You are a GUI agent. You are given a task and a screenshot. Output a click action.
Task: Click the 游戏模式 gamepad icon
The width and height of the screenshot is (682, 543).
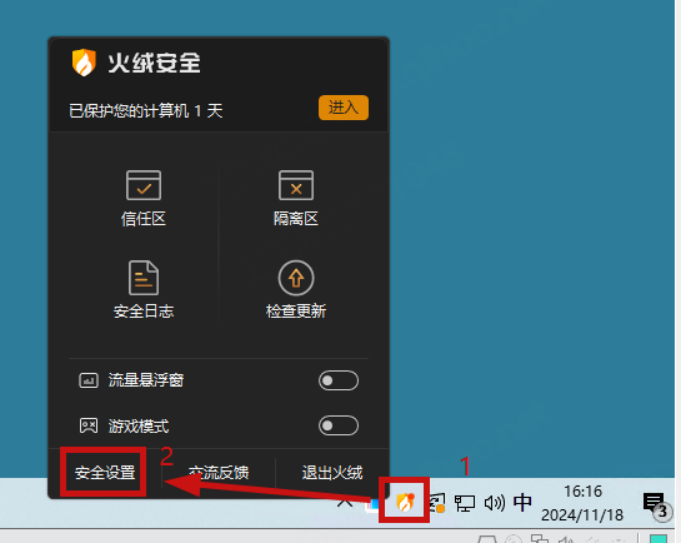pos(88,426)
